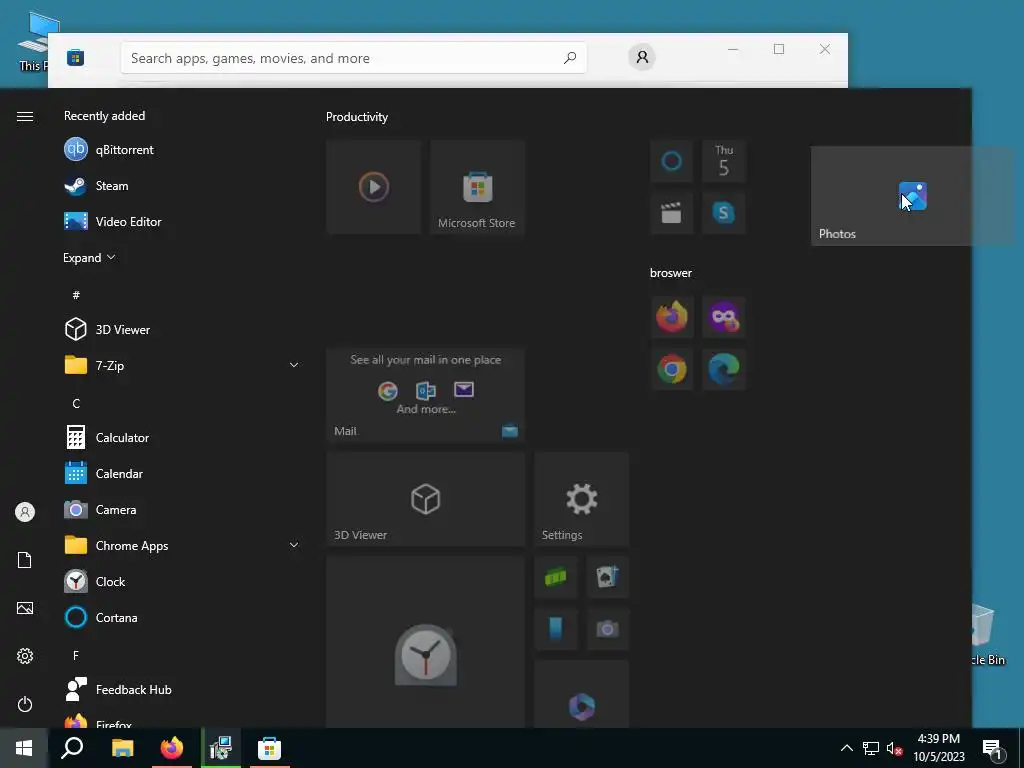Click the muted volume tray icon
Viewport: 1024px width, 768px height.
point(895,748)
